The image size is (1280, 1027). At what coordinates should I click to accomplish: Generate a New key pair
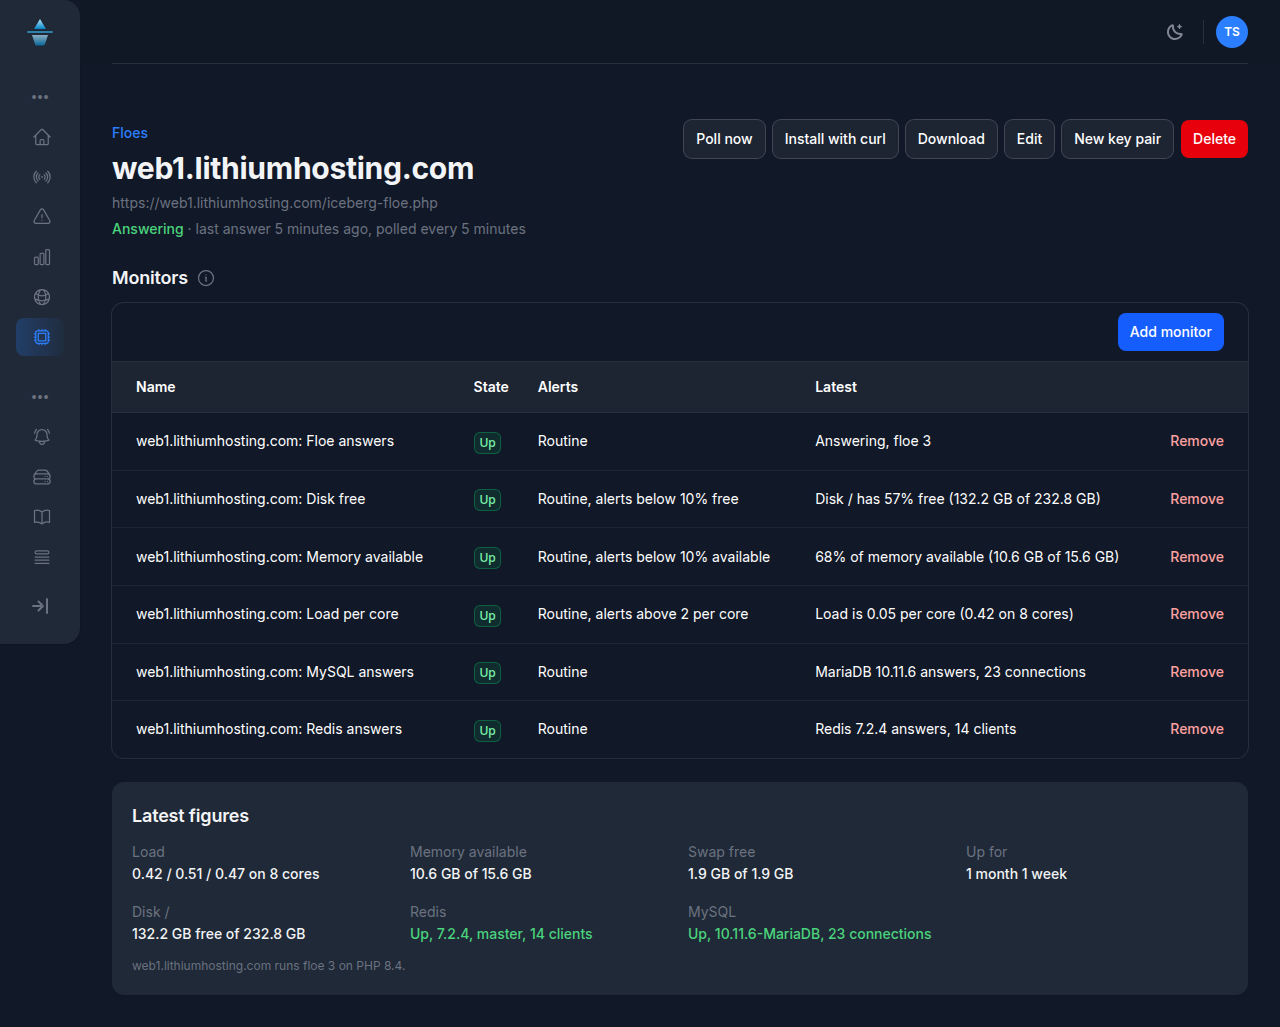tap(1117, 139)
